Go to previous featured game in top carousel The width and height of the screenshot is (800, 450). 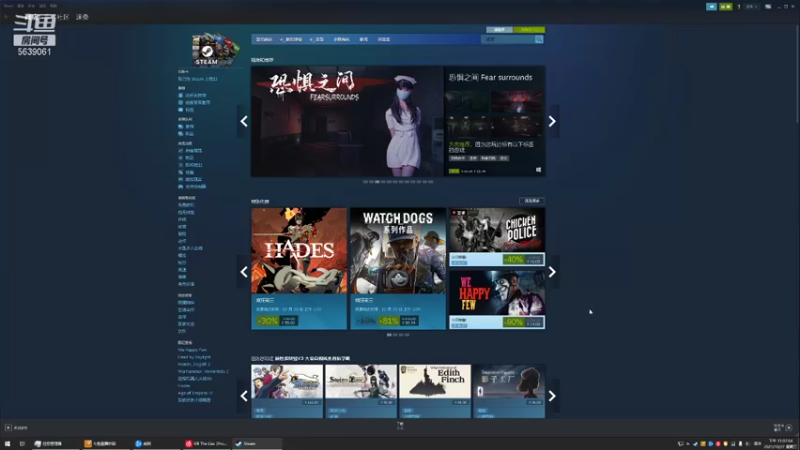[x=244, y=121]
